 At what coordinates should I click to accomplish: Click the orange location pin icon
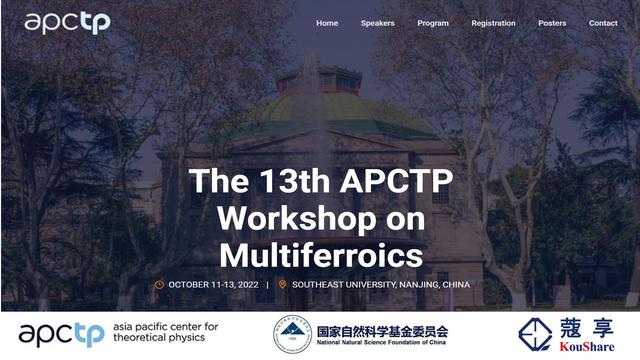point(282,284)
